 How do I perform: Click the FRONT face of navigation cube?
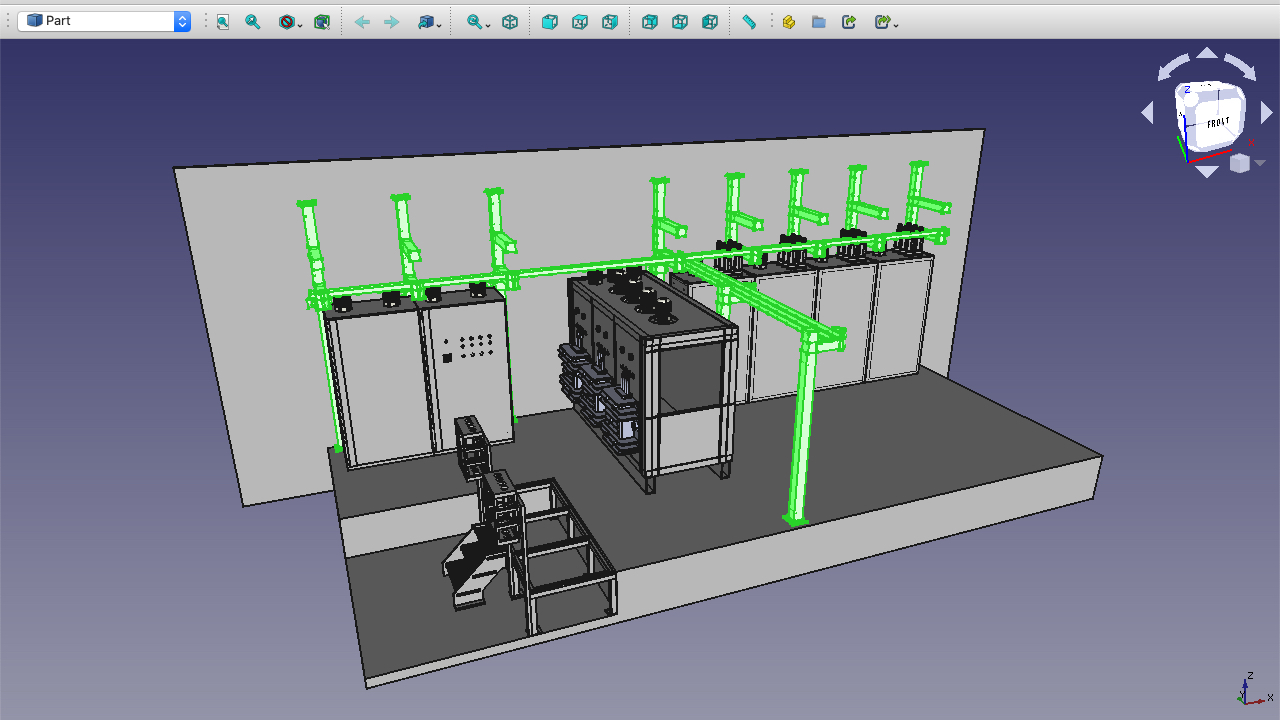(x=1217, y=122)
